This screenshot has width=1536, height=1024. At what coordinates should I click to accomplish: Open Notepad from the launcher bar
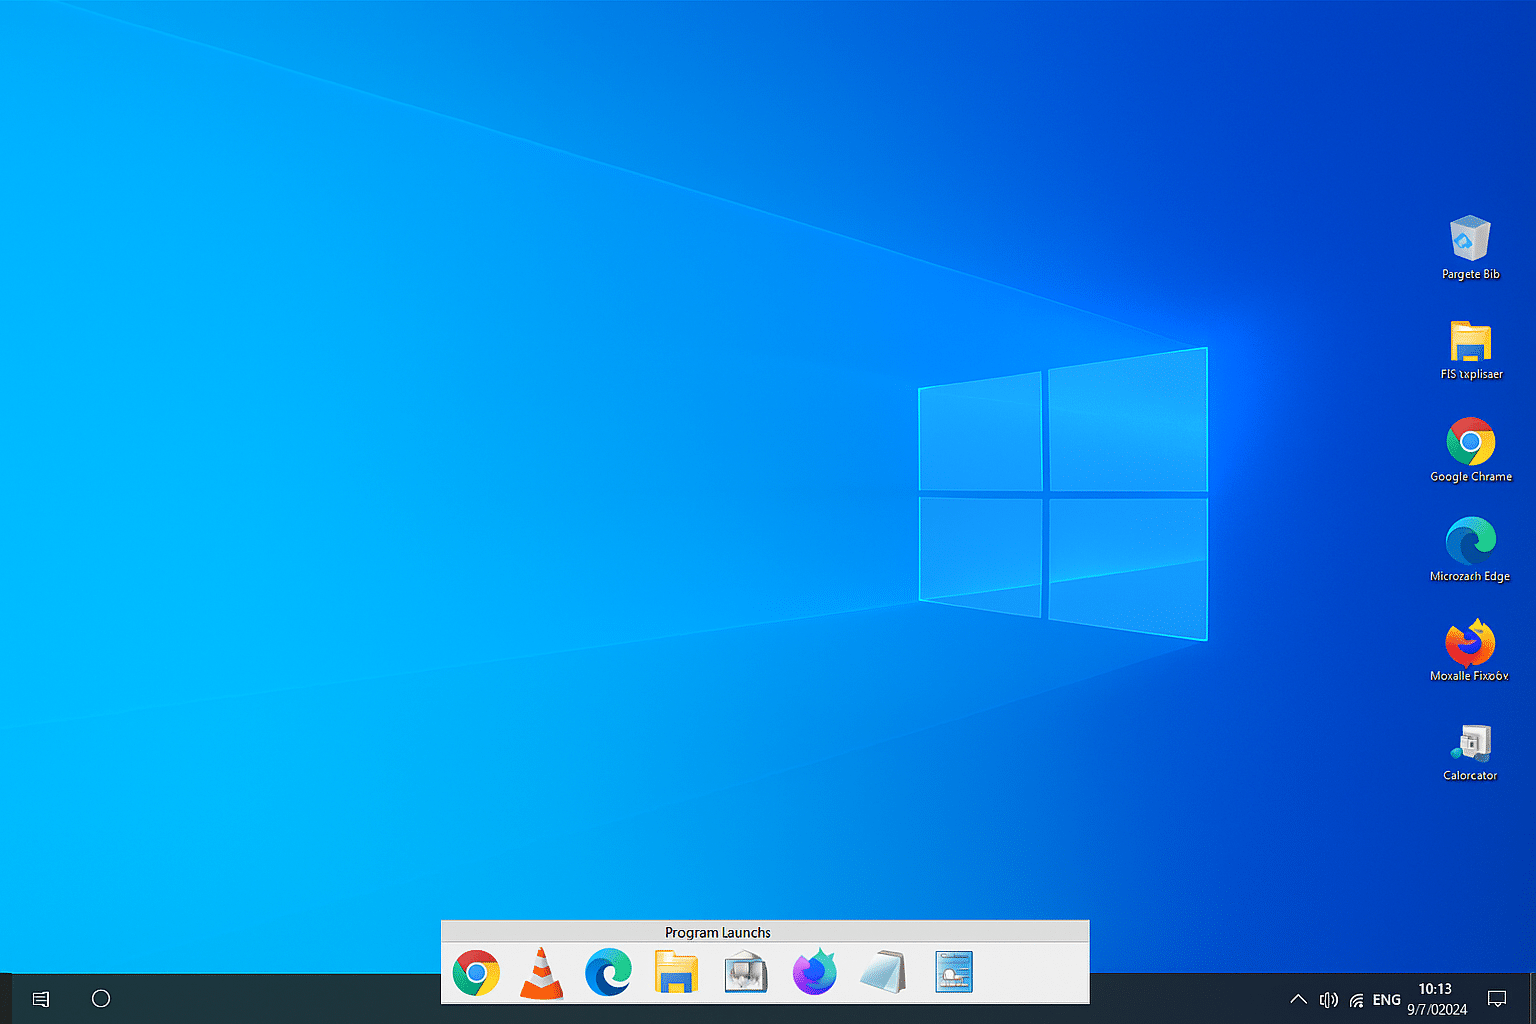(884, 971)
